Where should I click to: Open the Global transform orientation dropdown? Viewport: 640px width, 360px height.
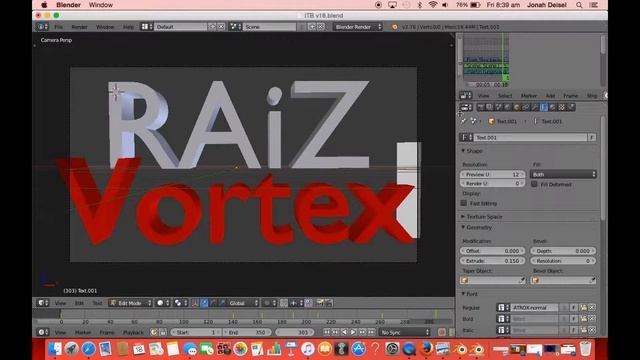tap(243, 303)
